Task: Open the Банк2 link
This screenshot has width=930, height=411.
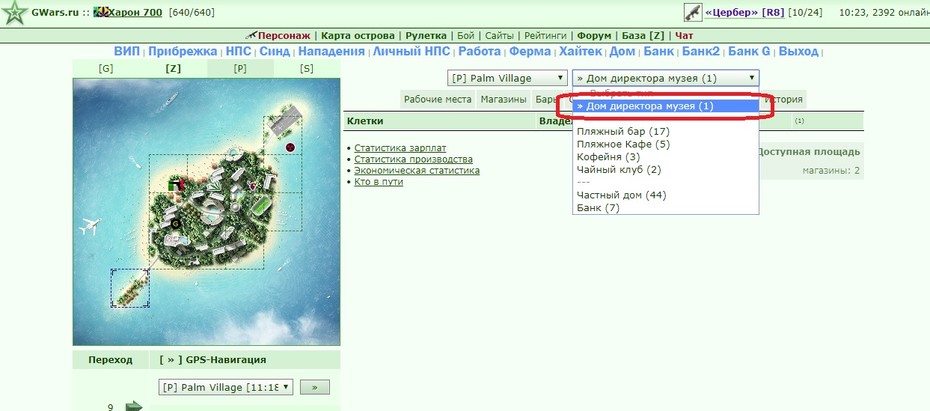Action: 700,52
